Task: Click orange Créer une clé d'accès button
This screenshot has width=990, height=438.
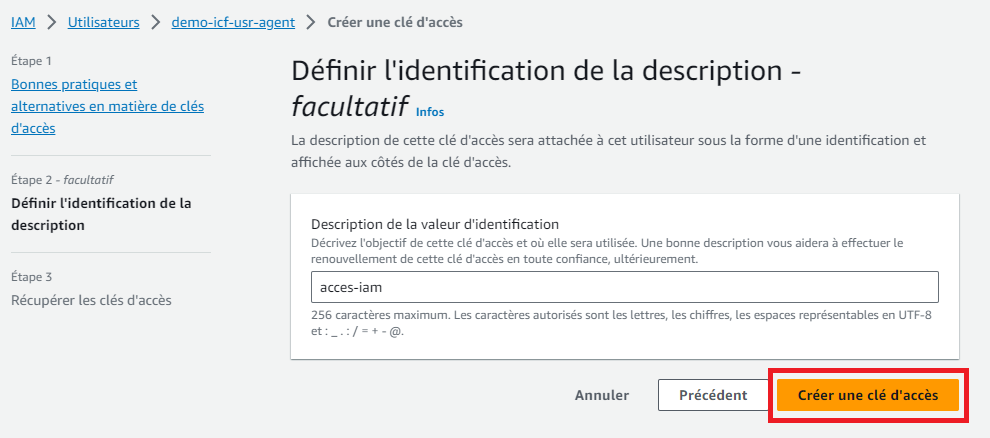Action: coord(868,395)
